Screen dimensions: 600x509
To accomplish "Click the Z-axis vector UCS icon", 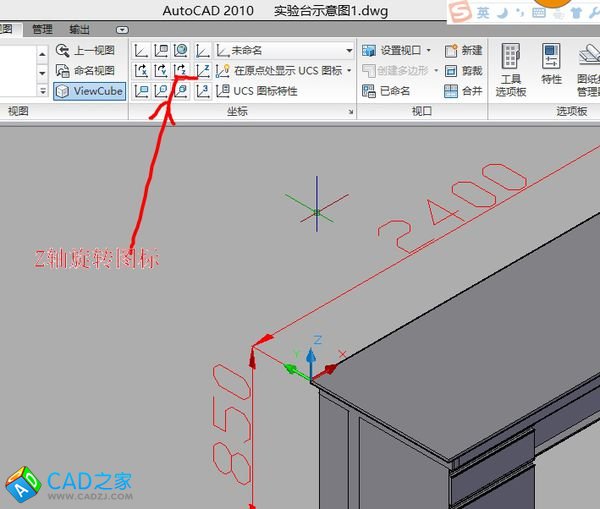I will (x=203, y=70).
